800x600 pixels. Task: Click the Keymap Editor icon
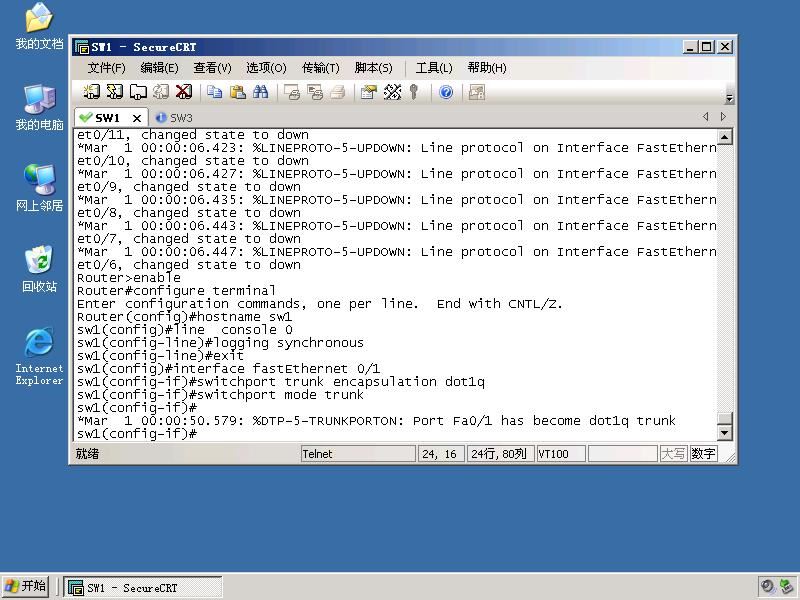pos(392,92)
